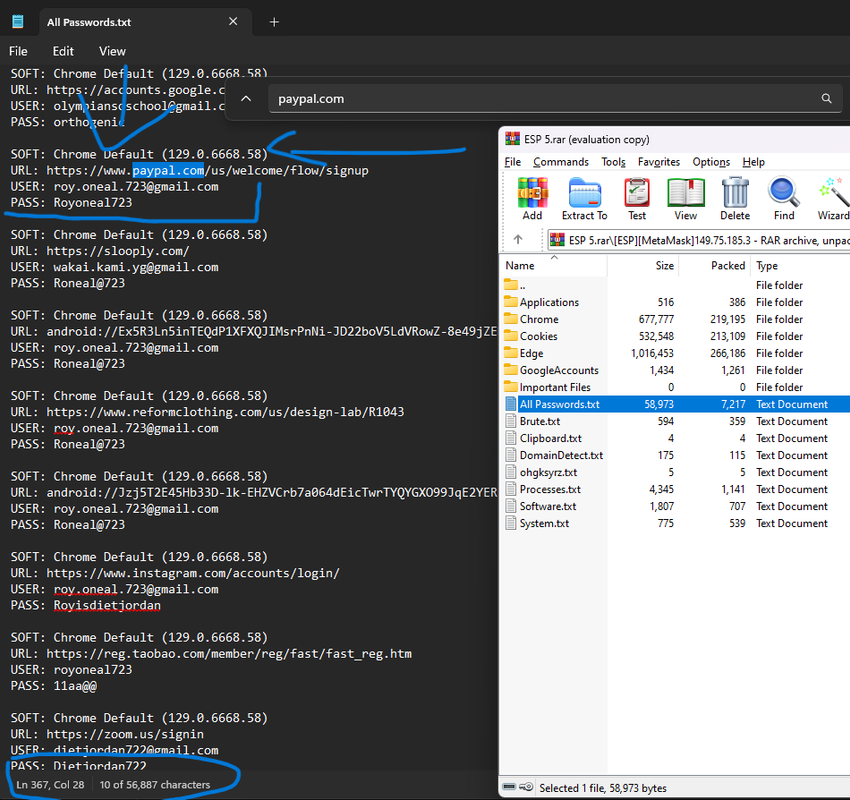This screenshot has width=850, height=800.
Task: Click the Wizard wand icon
Action: pyautogui.click(x=834, y=193)
